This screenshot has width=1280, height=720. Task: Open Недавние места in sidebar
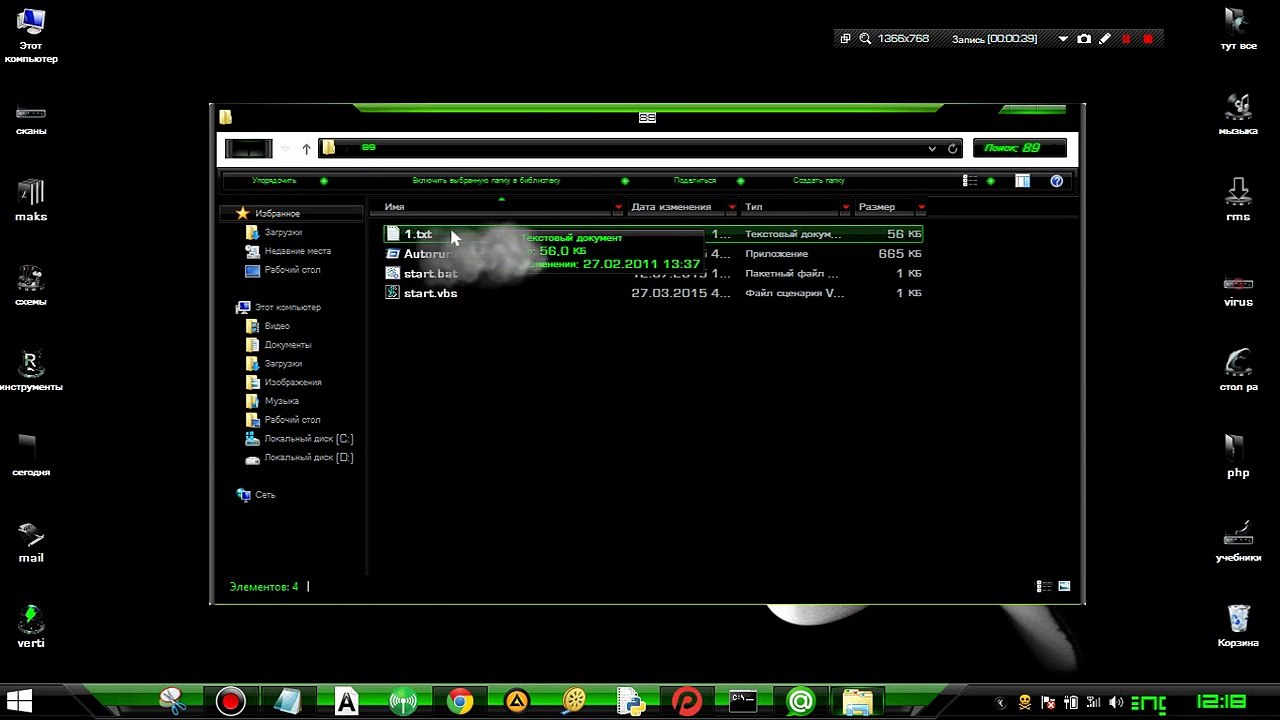pyautogui.click(x=297, y=251)
